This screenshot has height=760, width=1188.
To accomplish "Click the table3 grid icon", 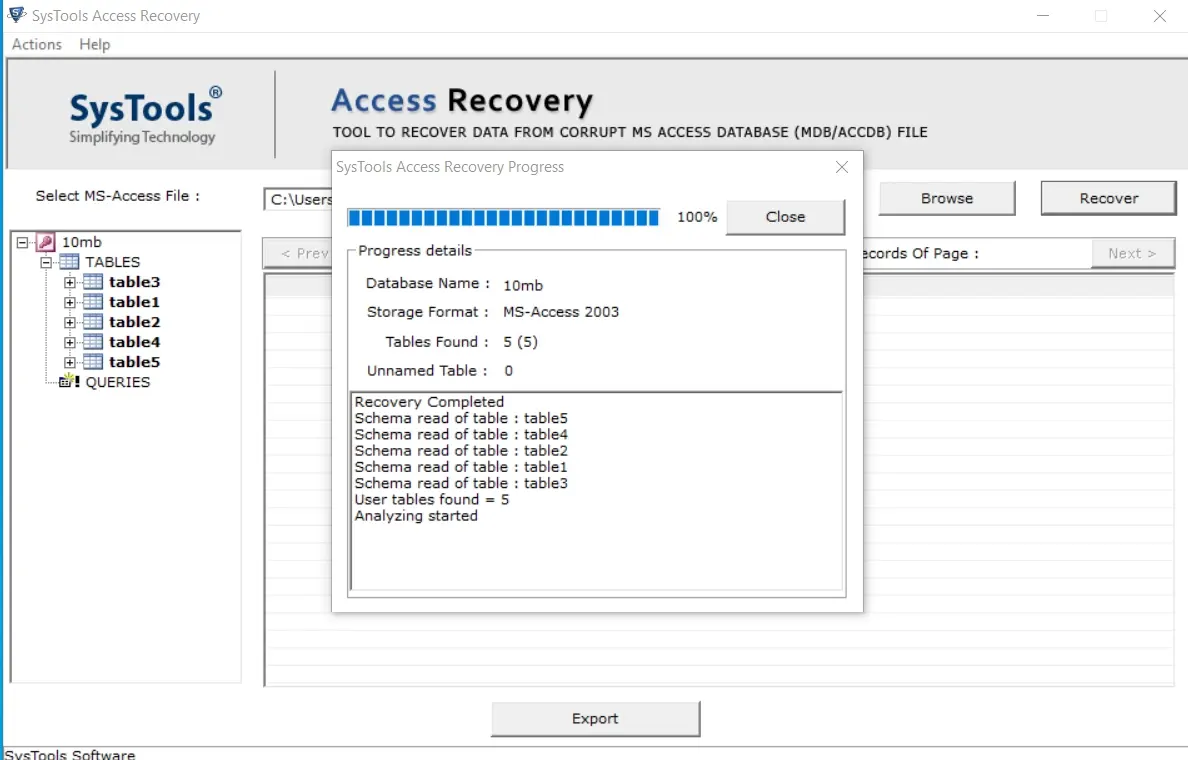I will tap(92, 282).
